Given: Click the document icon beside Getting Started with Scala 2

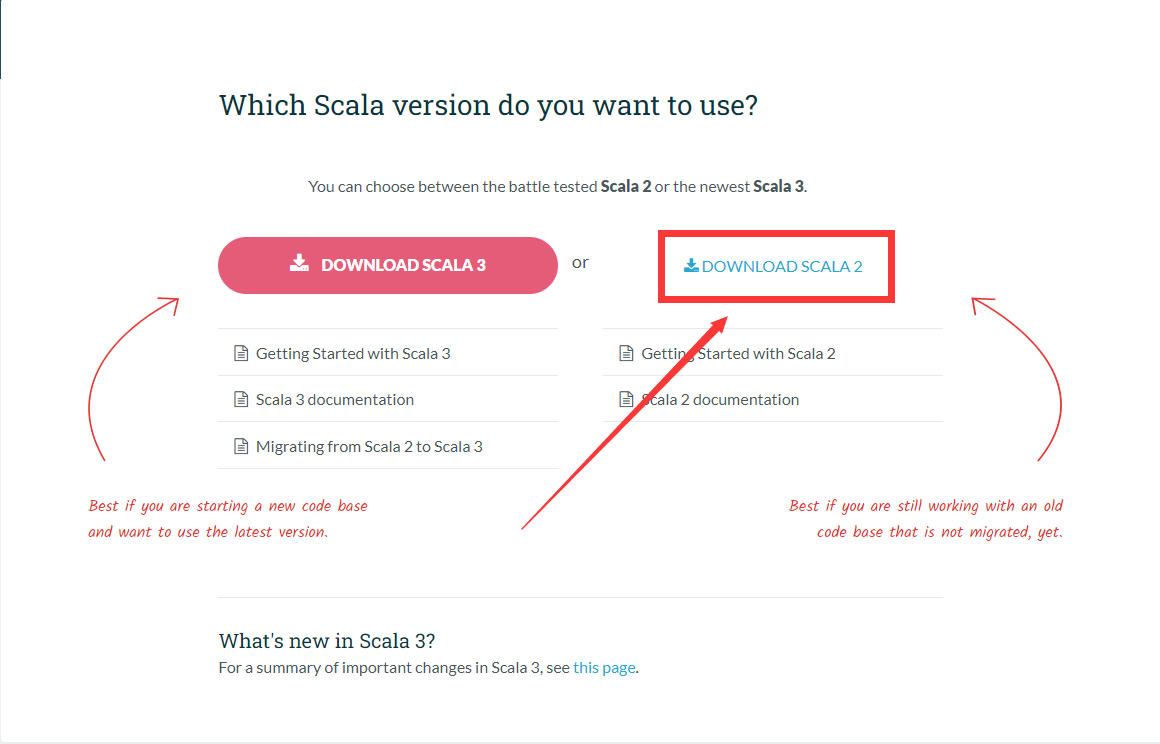Looking at the screenshot, I should pyautogui.click(x=625, y=352).
